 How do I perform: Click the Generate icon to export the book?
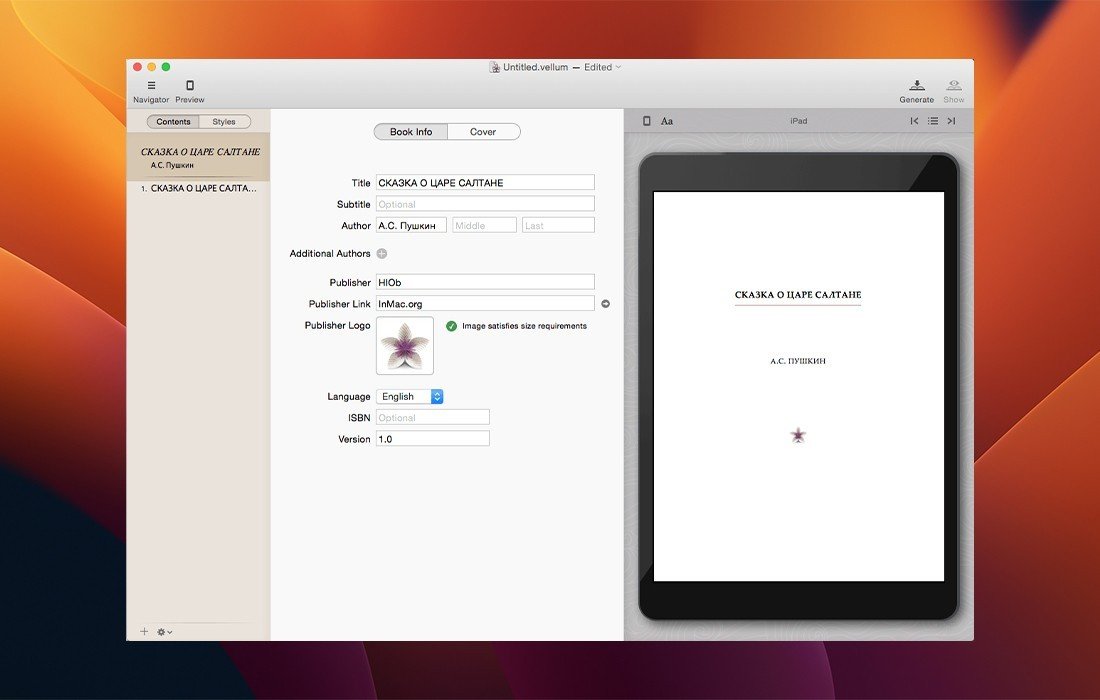[916, 85]
